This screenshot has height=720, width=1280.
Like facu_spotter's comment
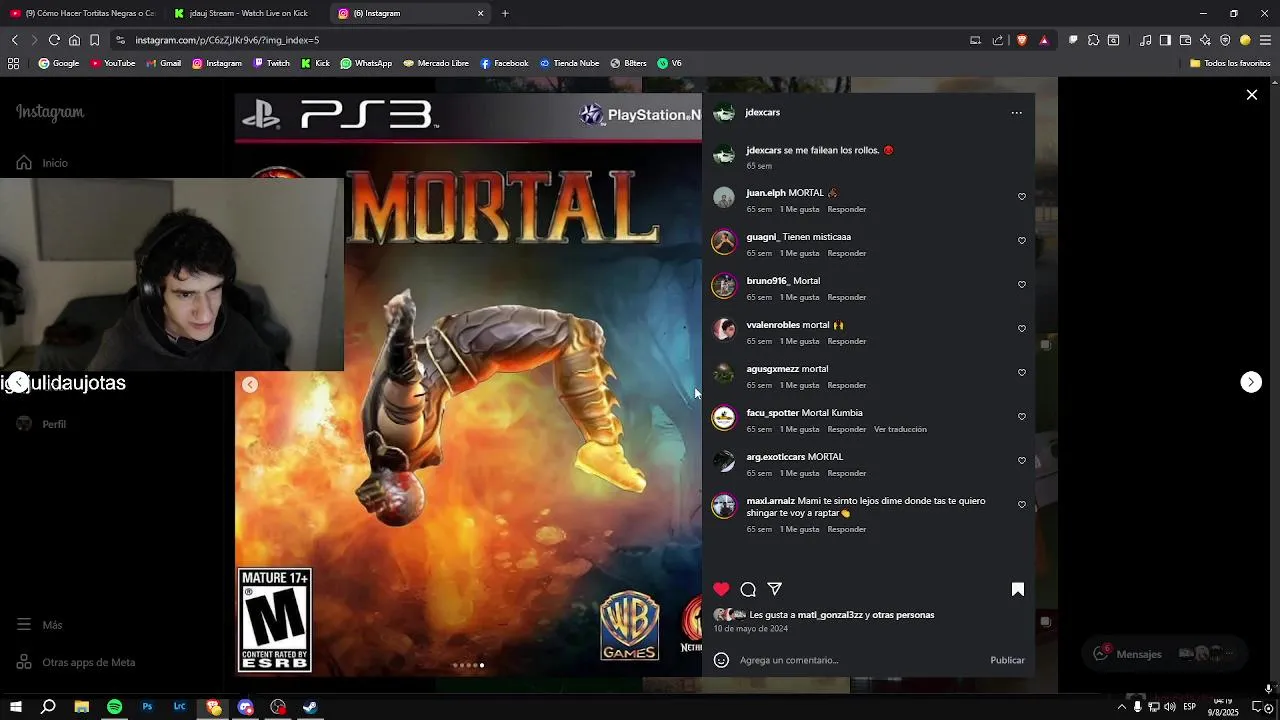point(1021,417)
